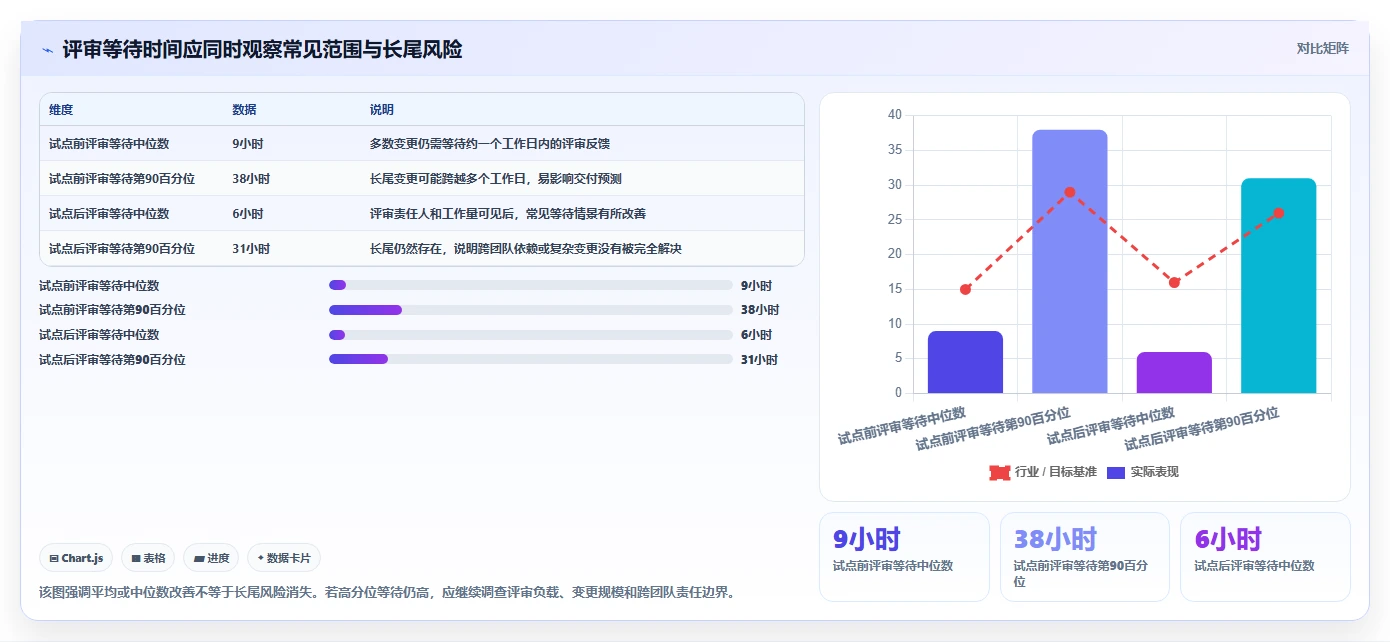Click the red benchmark point at 29

pyautogui.click(x=1070, y=192)
